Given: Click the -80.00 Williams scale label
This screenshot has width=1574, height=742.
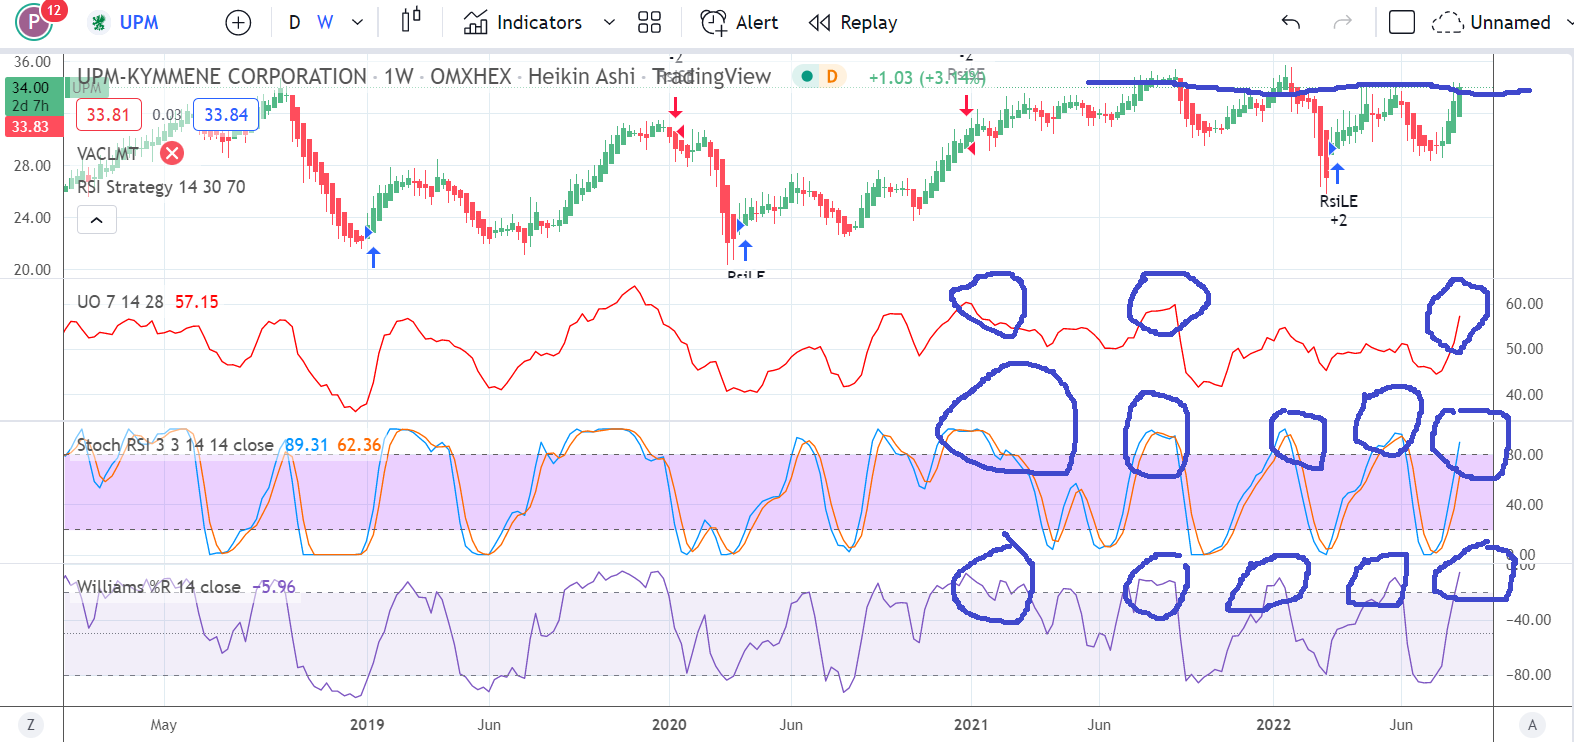Looking at the screenshot, I should point(1528,675).
